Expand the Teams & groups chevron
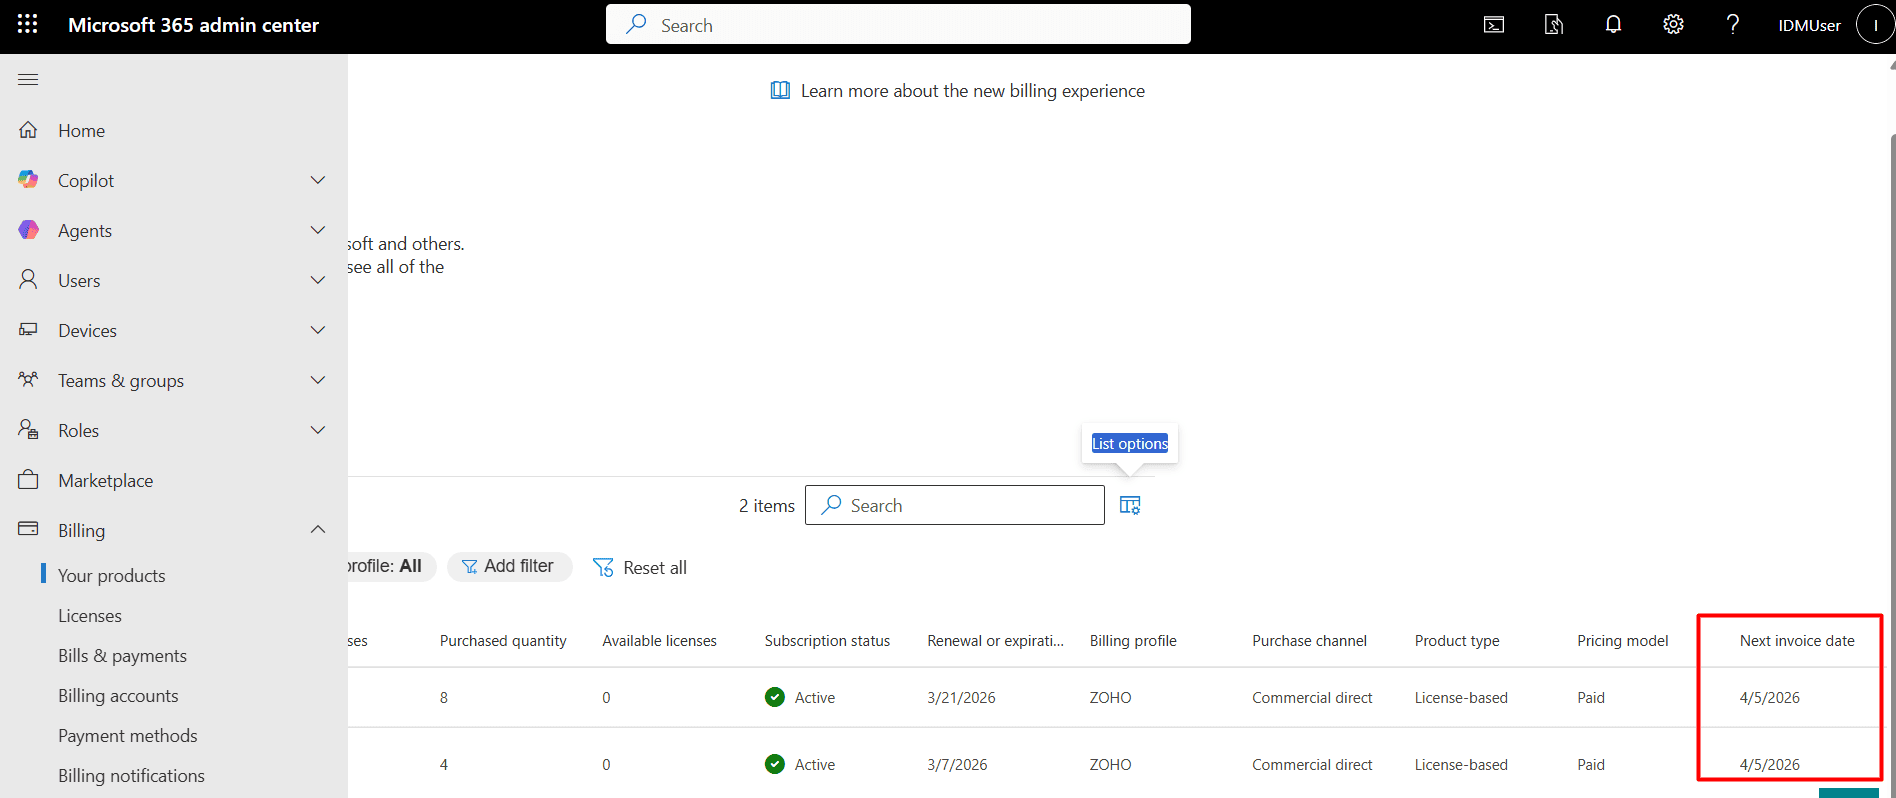This screenshot has width=1896, height=798. (318, 380)
